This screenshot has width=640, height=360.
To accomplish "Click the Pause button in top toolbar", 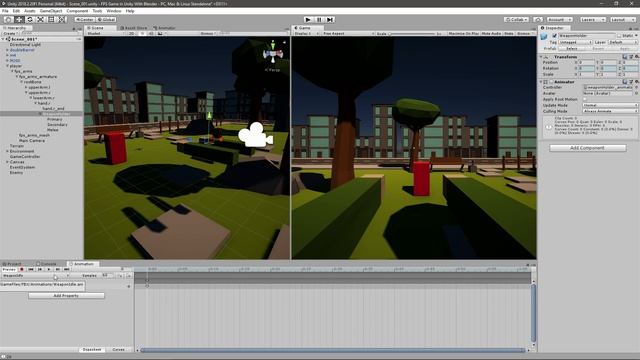I will click(x=319, y=19).
